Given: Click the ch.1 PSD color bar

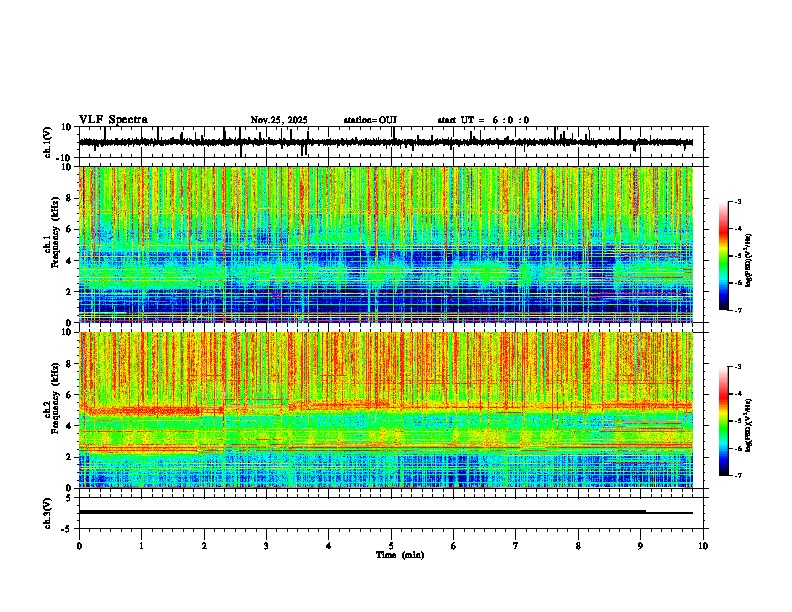Looking at the screenshot, I should click(724, 256).
